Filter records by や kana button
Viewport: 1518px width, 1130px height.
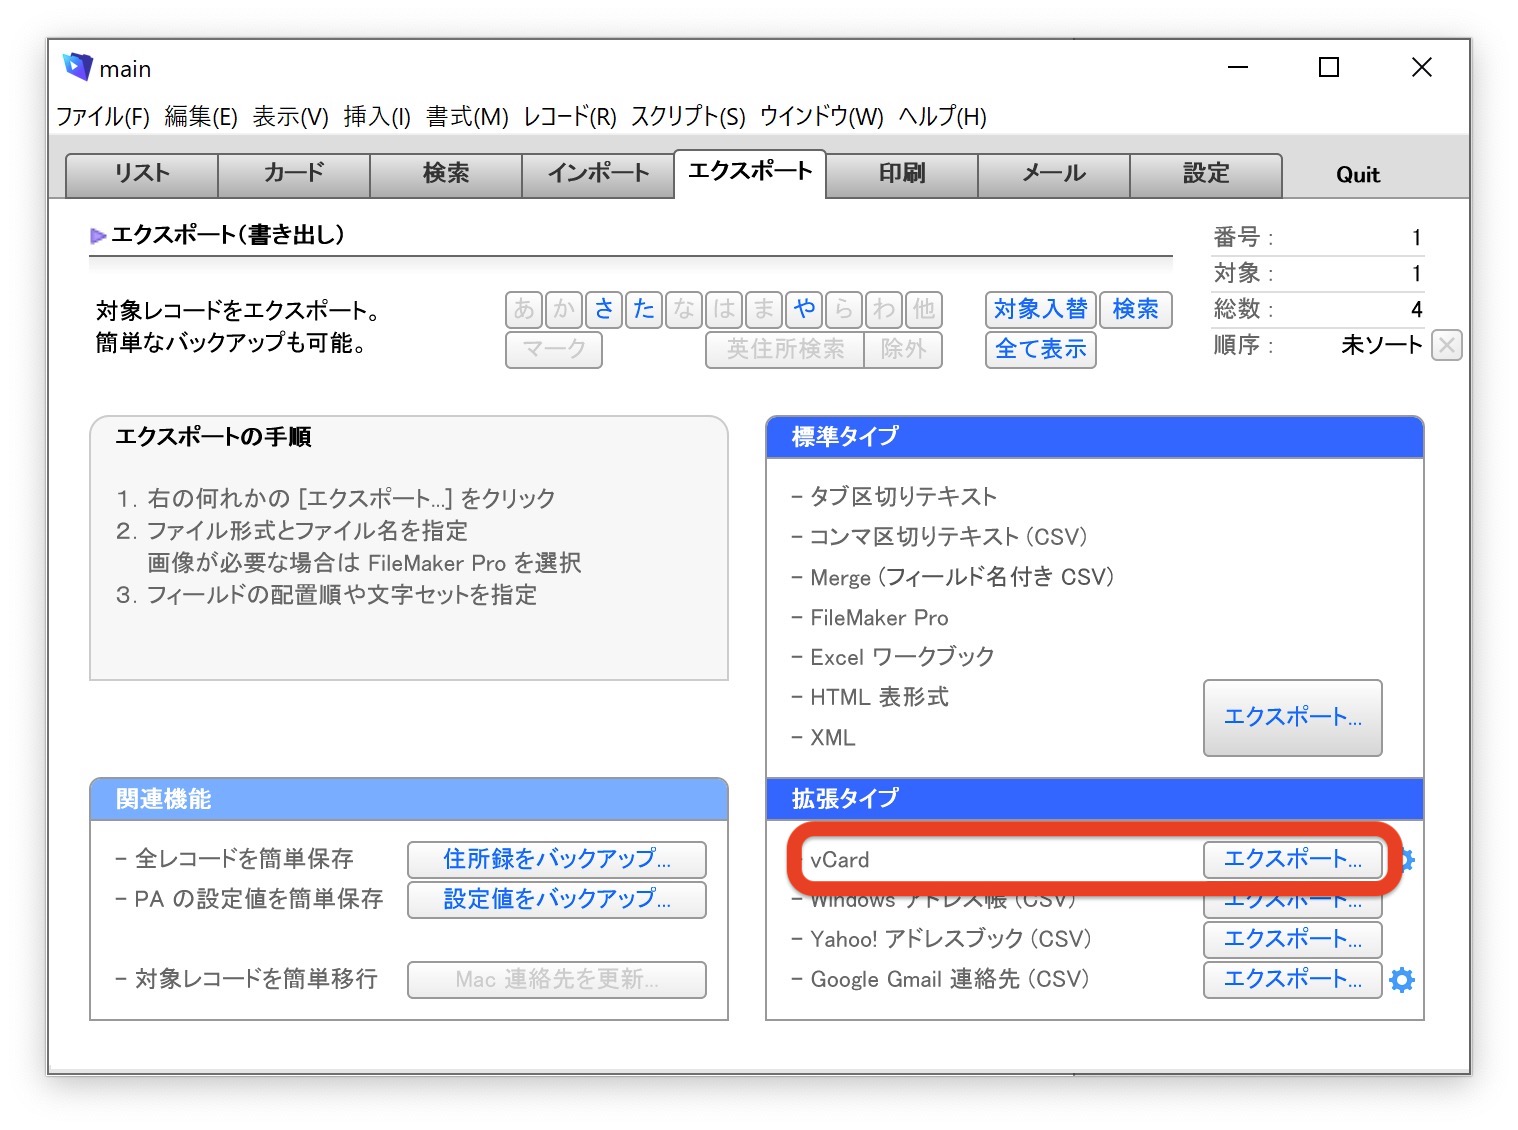[804, 309]
